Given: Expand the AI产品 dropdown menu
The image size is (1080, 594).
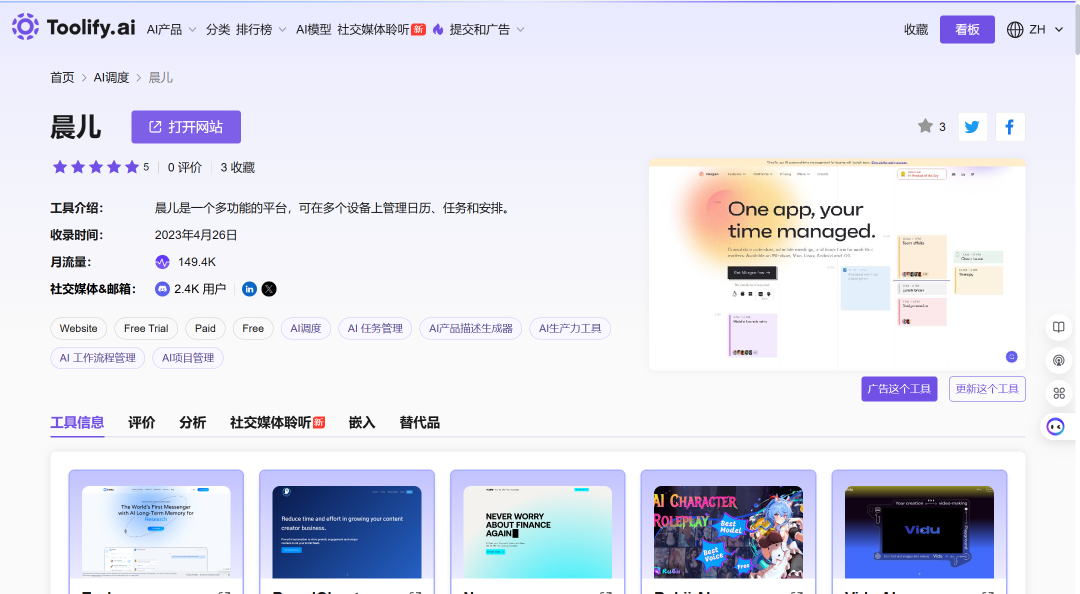Looking at the screenshot, I should [x=172, y=30].
